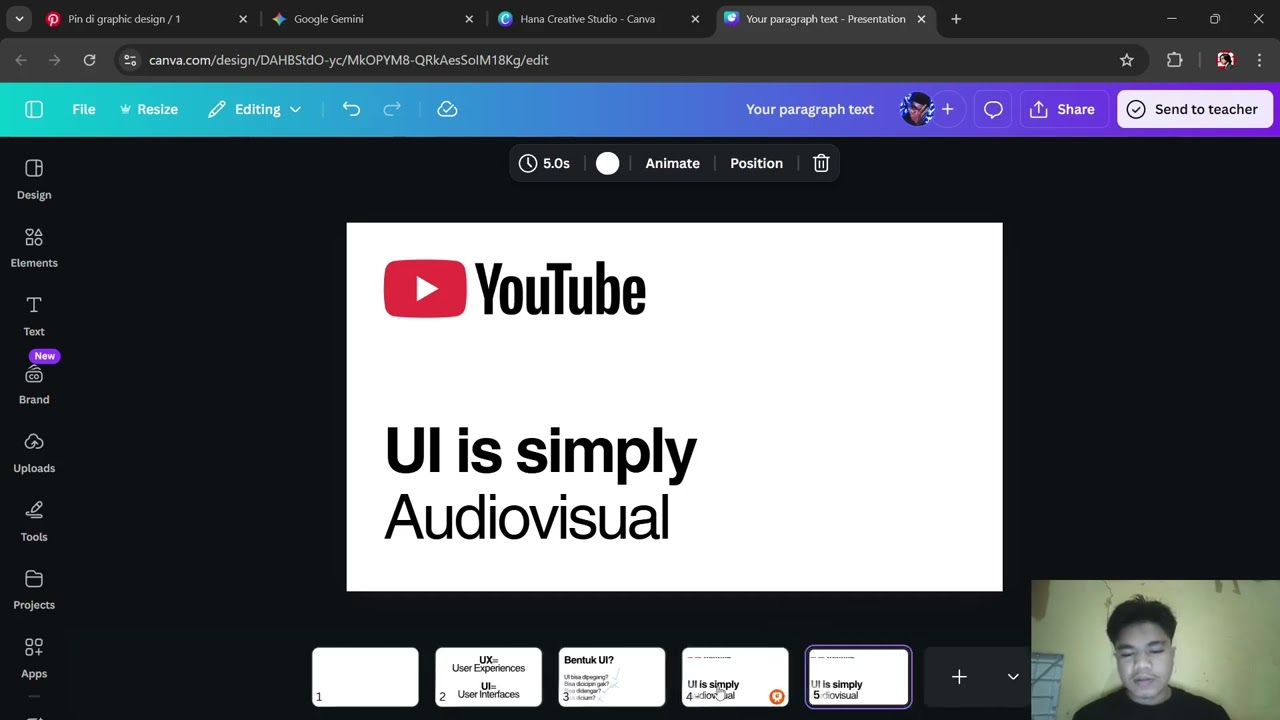Image resolution: width=1280 pixels, height=720 pixels.
Task: Open the browser tab search dropdown
Action: 19,19
